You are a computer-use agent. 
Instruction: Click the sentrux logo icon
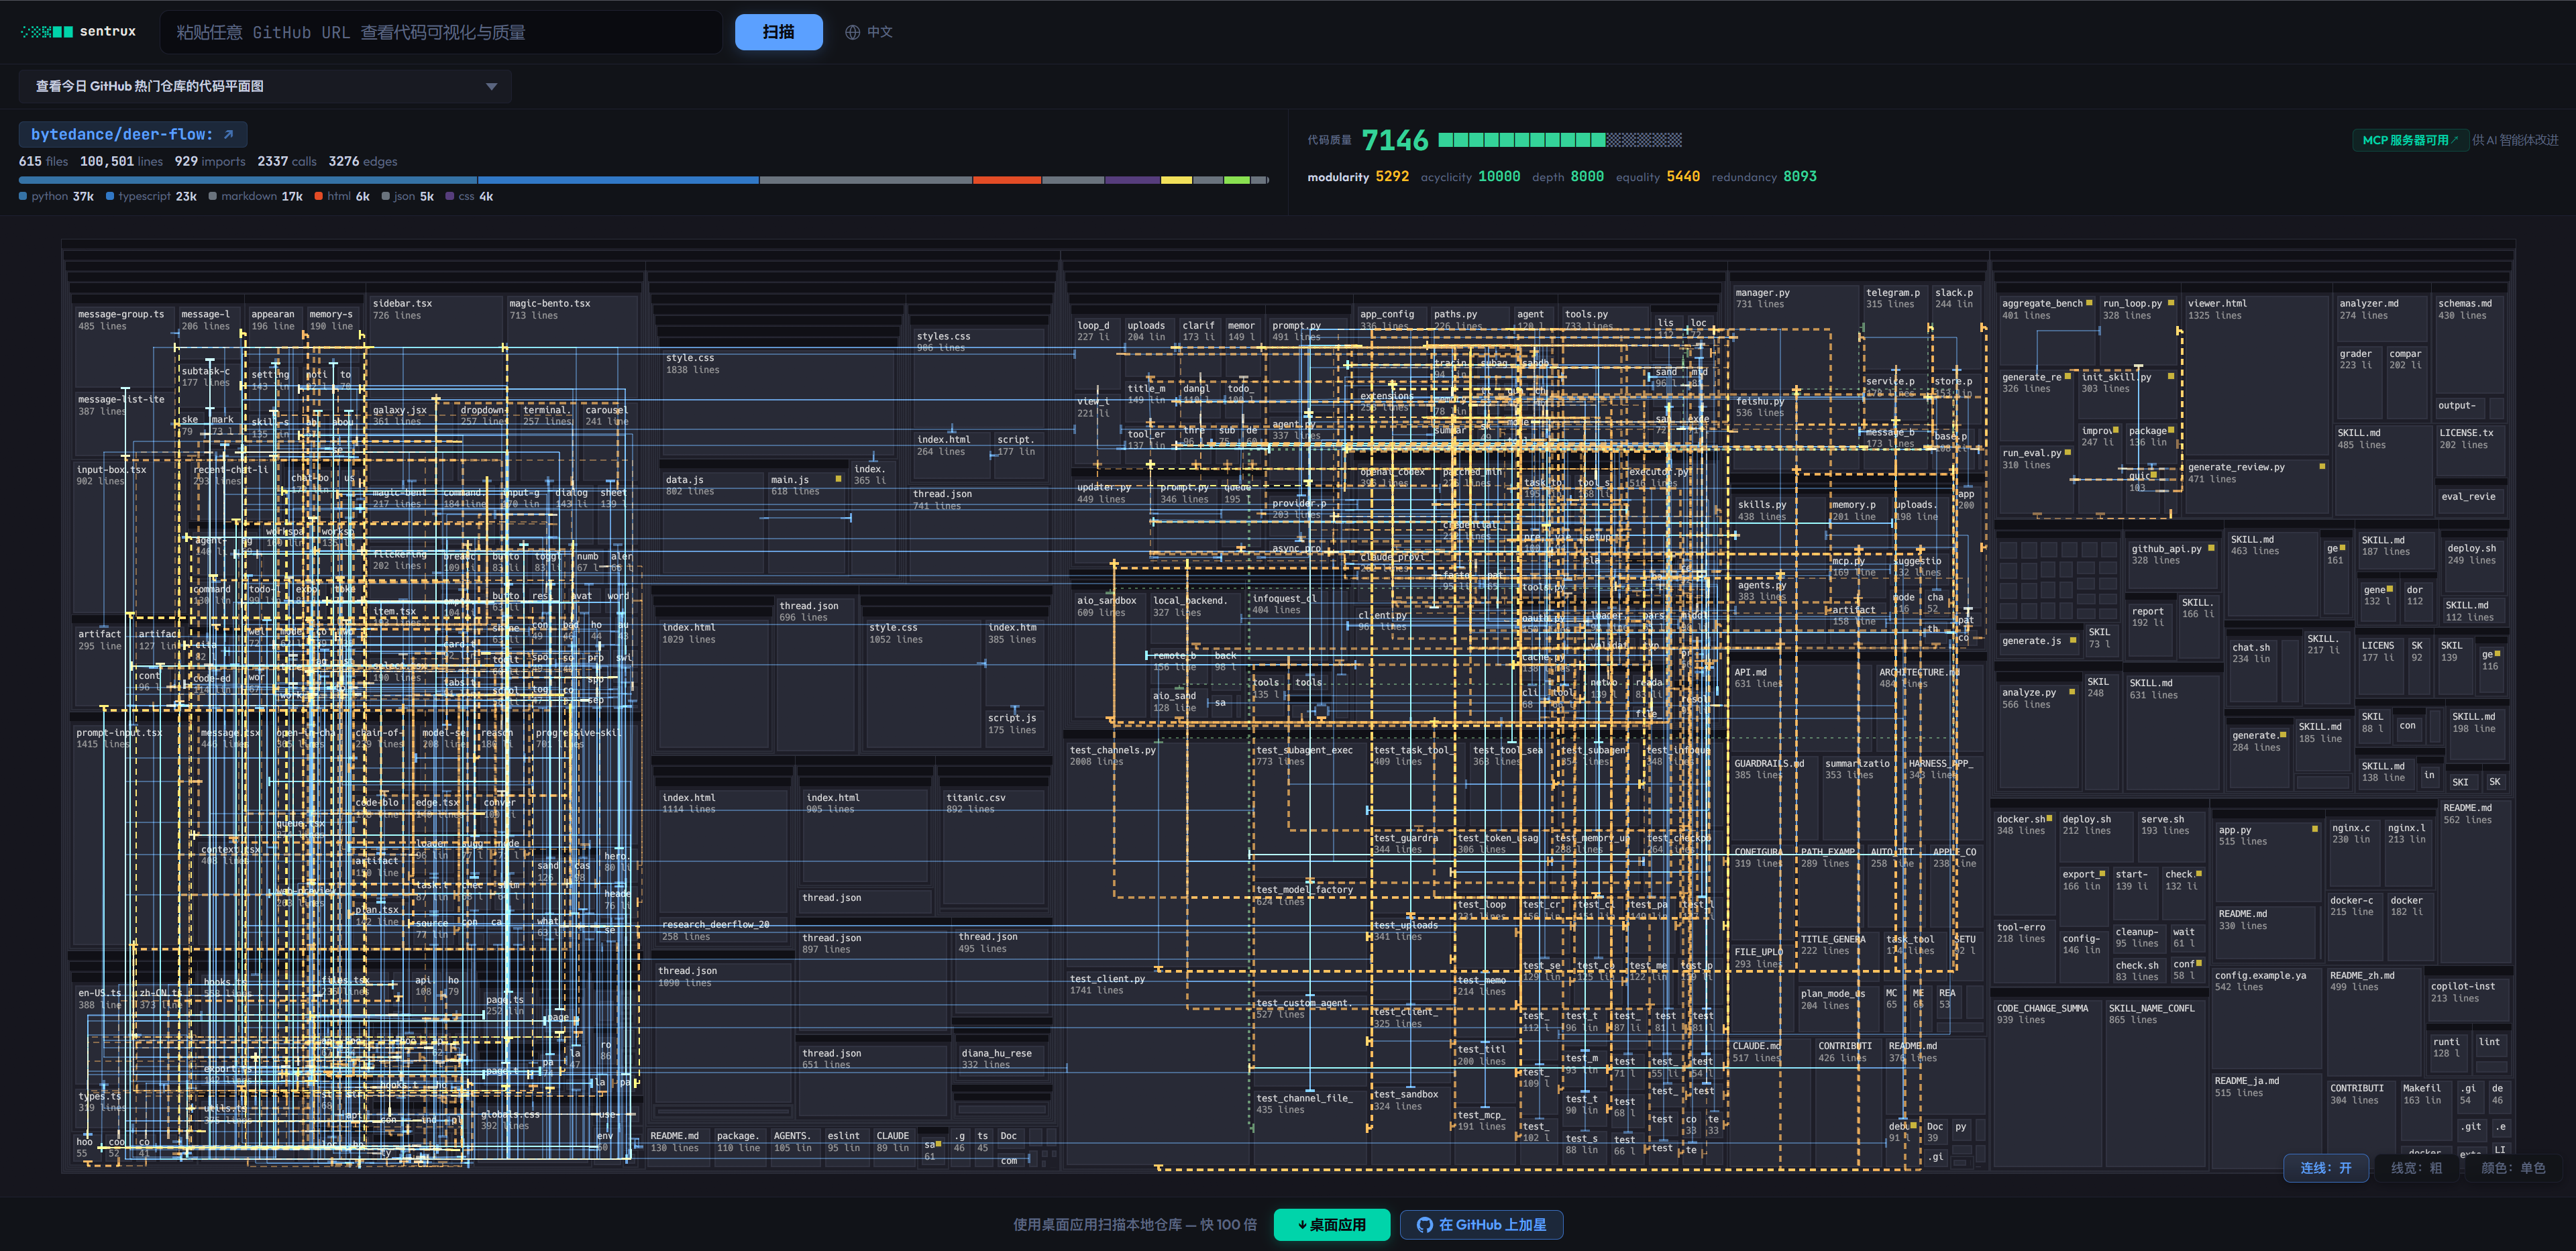point(47,32)
